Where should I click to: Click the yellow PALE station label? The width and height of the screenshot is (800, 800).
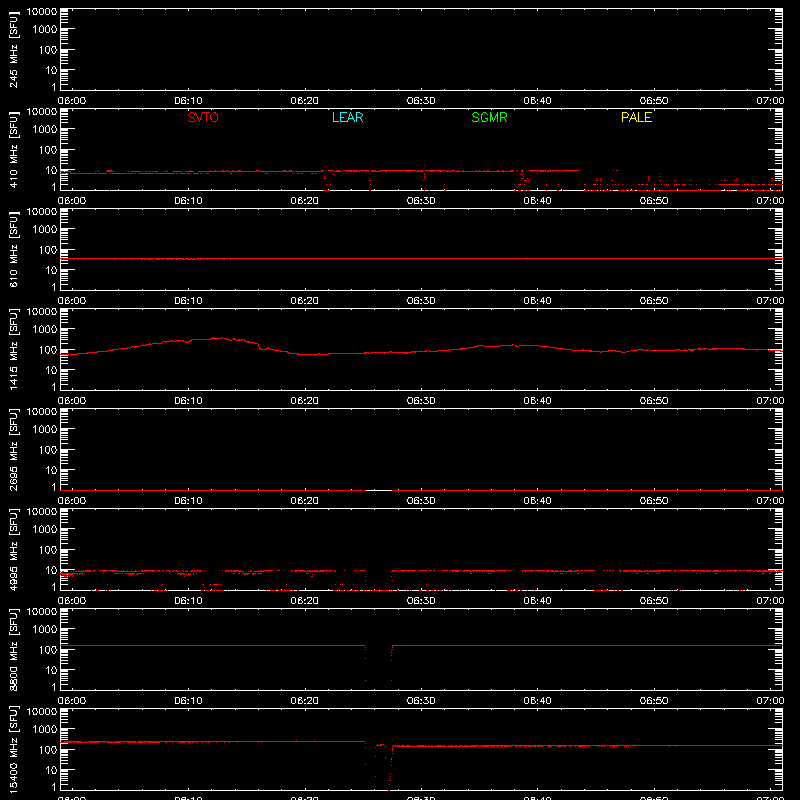click(x=636, y=117)
